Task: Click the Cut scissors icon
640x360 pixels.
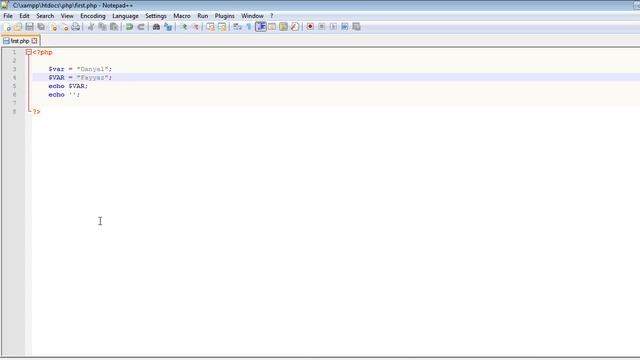Action: 91,27
